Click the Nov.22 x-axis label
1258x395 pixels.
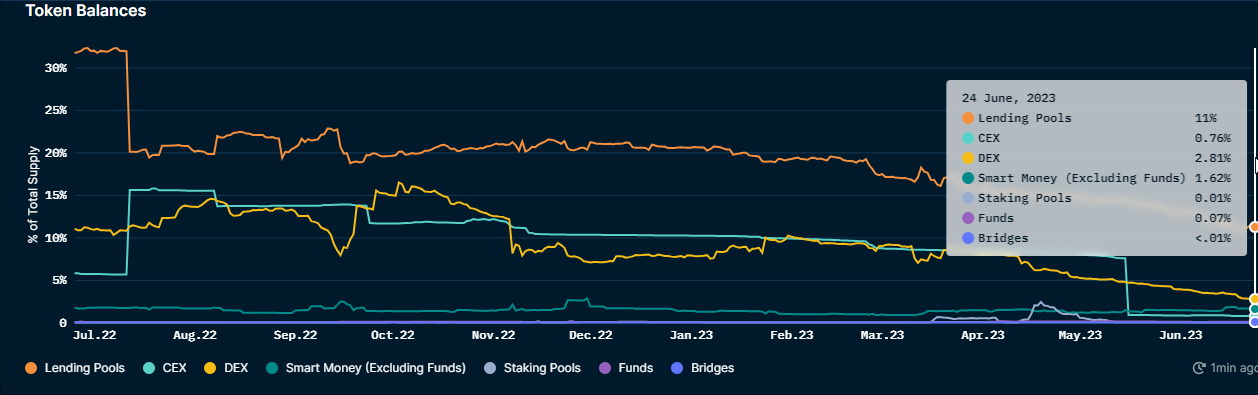493,336
